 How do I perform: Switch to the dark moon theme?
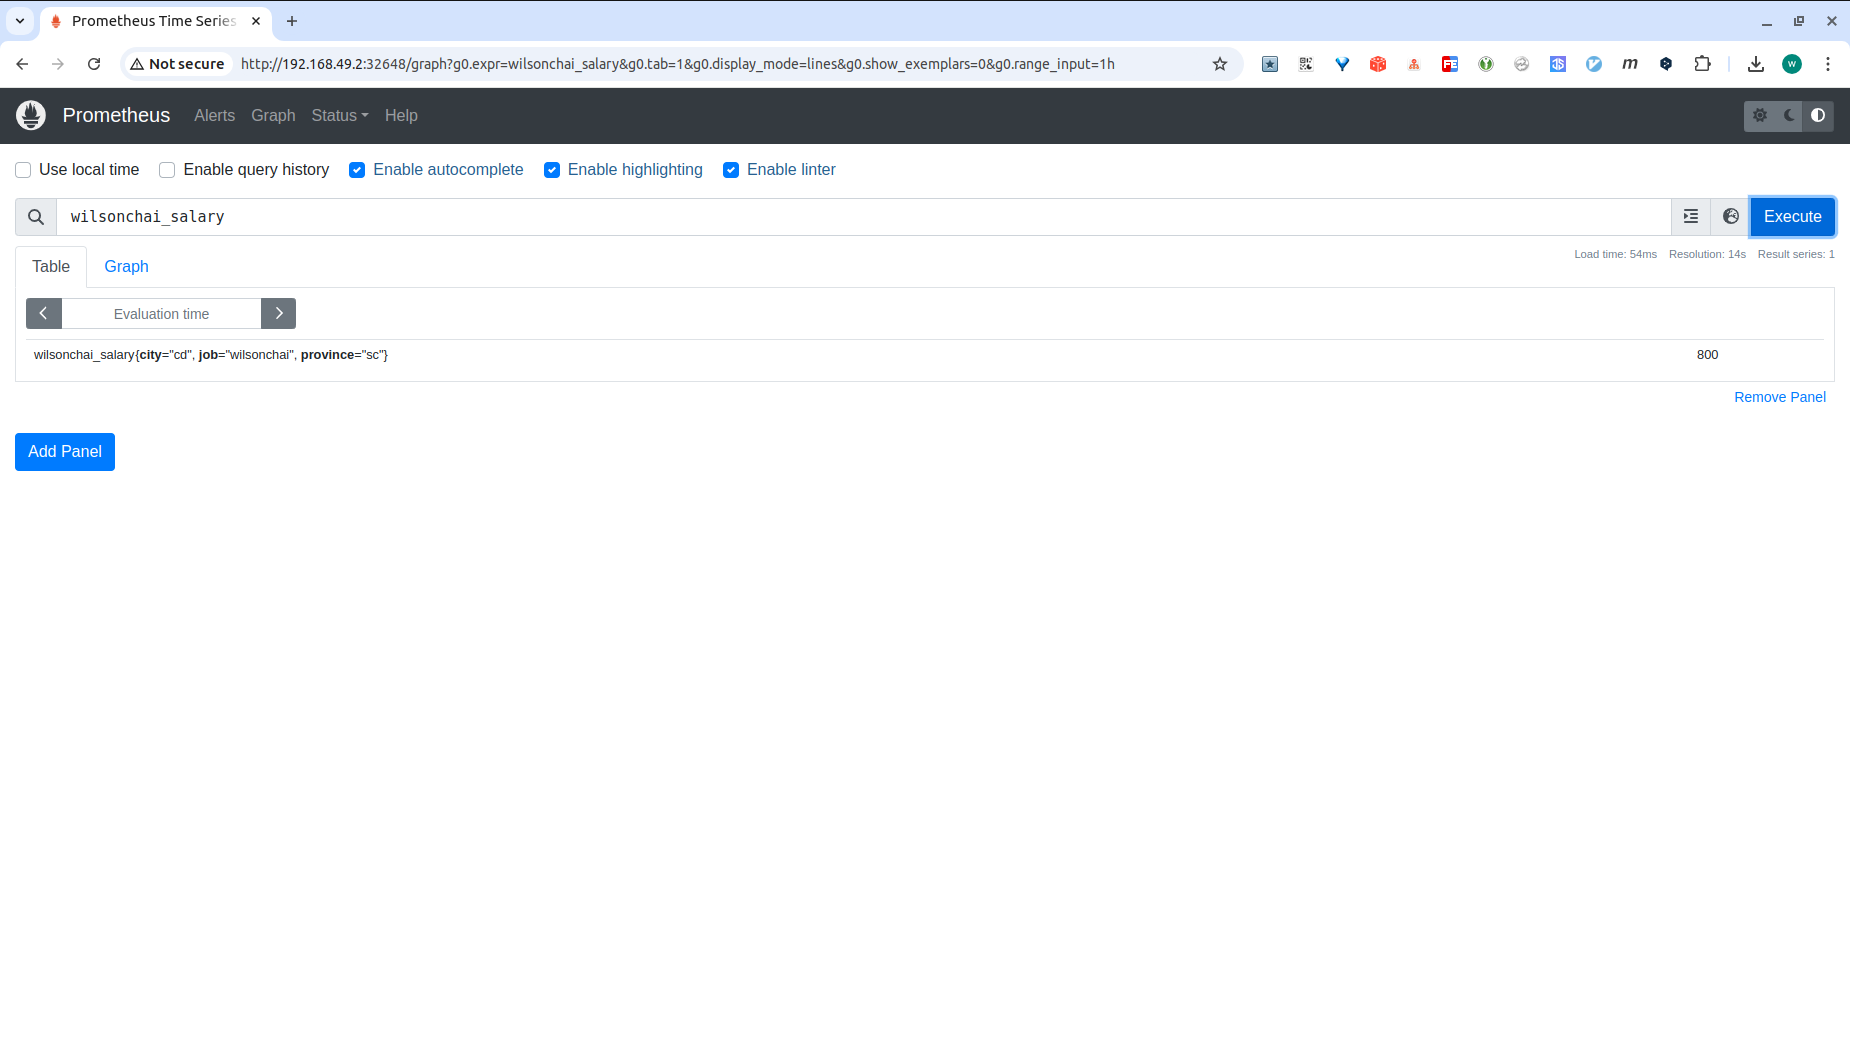point(1789,116)
